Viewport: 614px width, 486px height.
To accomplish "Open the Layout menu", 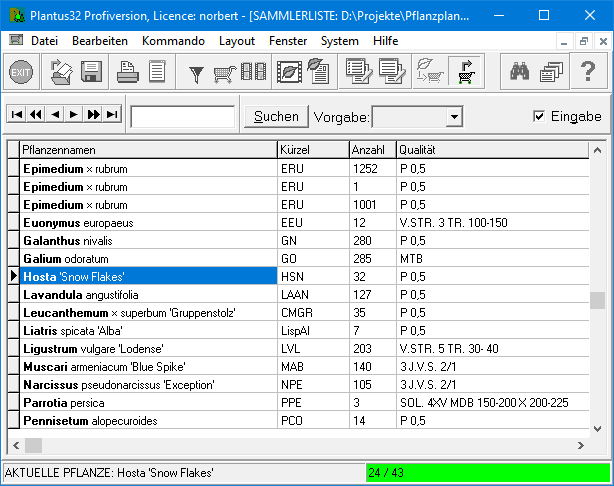I will click(x=237, y=41).
